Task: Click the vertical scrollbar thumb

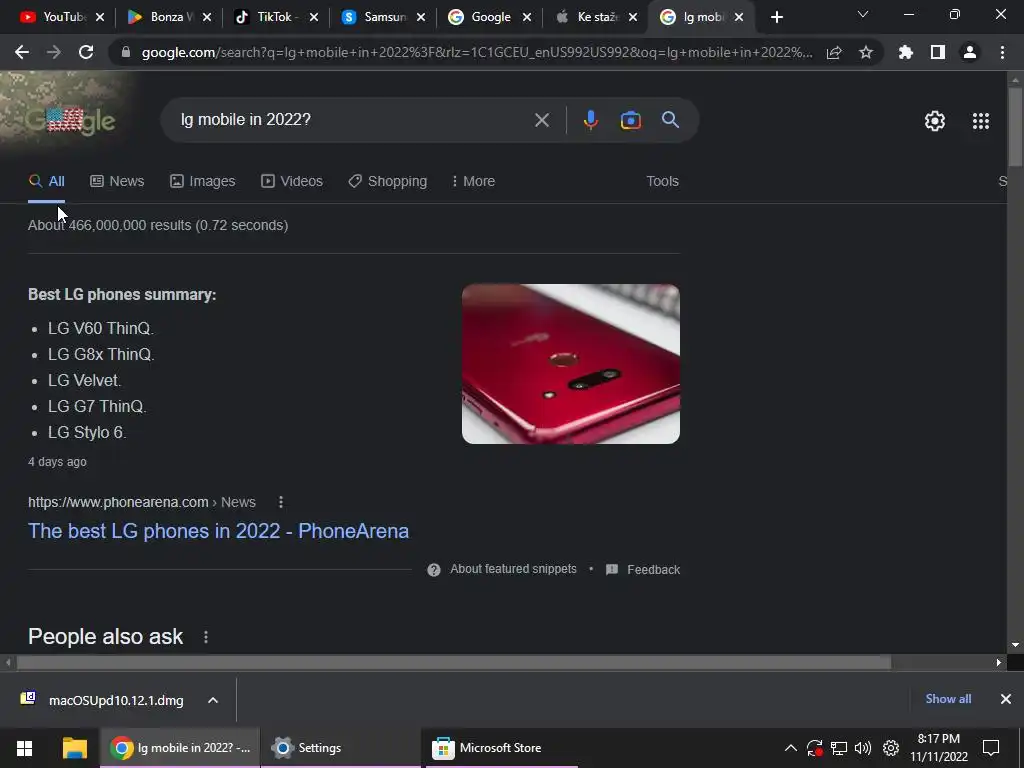Action: coord(1015,127)
